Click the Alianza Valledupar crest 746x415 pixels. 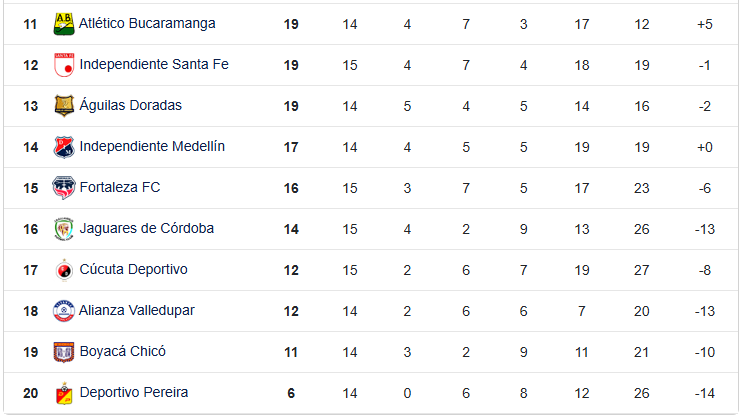64,311
